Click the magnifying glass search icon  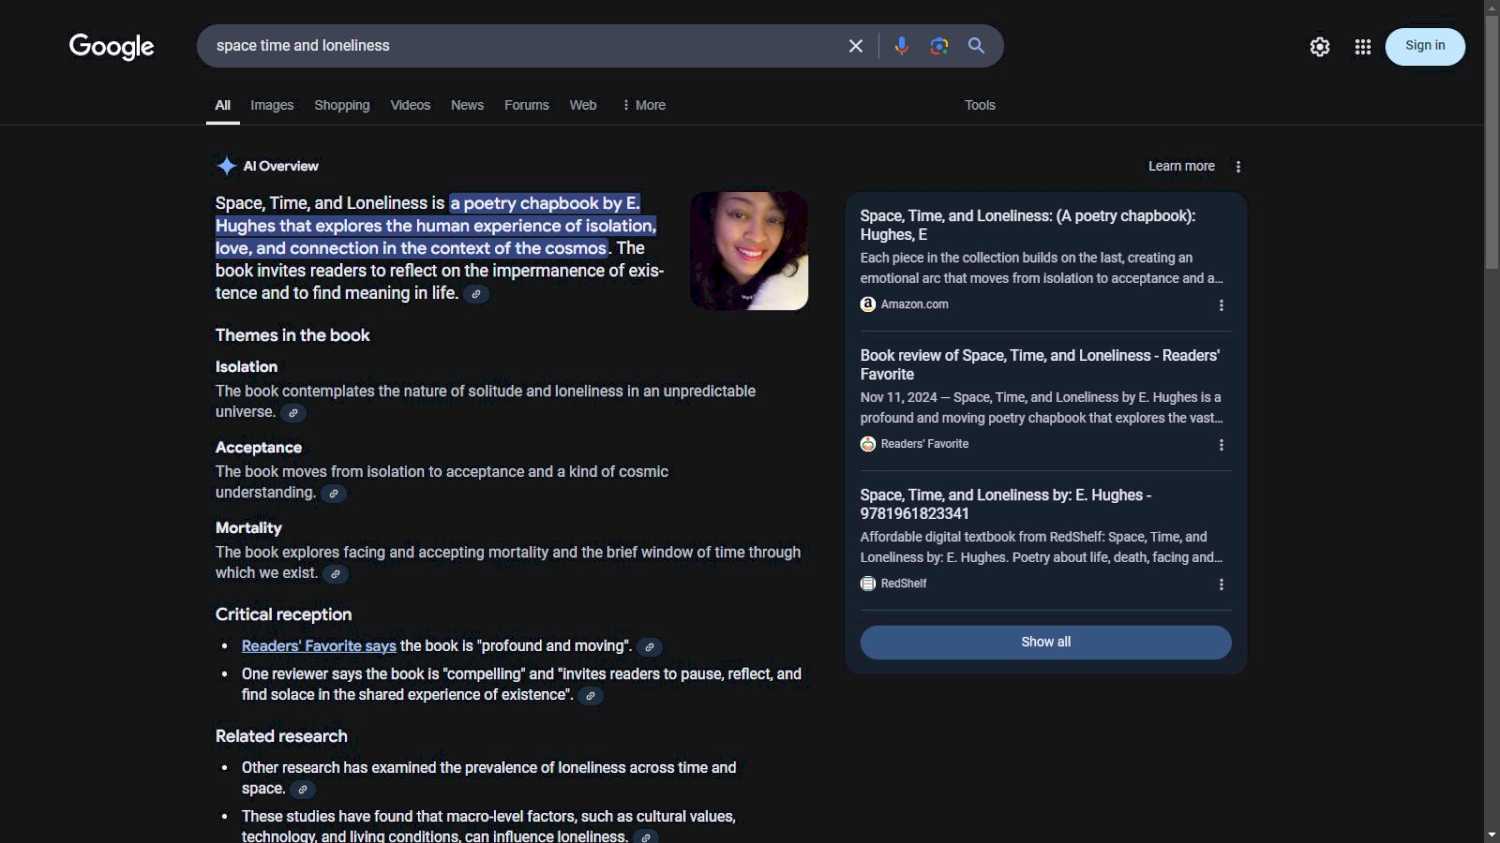click(x=977, y=46)
